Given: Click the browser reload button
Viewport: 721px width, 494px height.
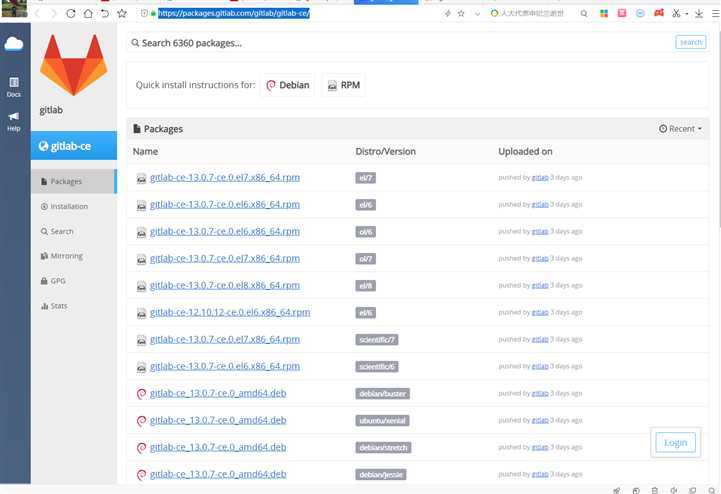Looking at the screenshot, I should [x=71, y=13].
